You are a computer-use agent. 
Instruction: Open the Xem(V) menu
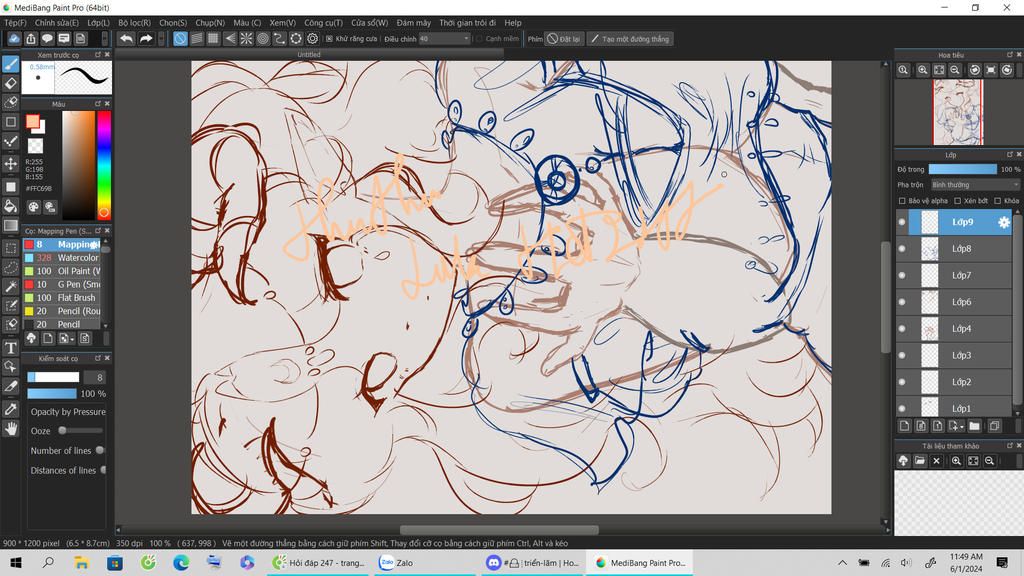coord(283,22)
